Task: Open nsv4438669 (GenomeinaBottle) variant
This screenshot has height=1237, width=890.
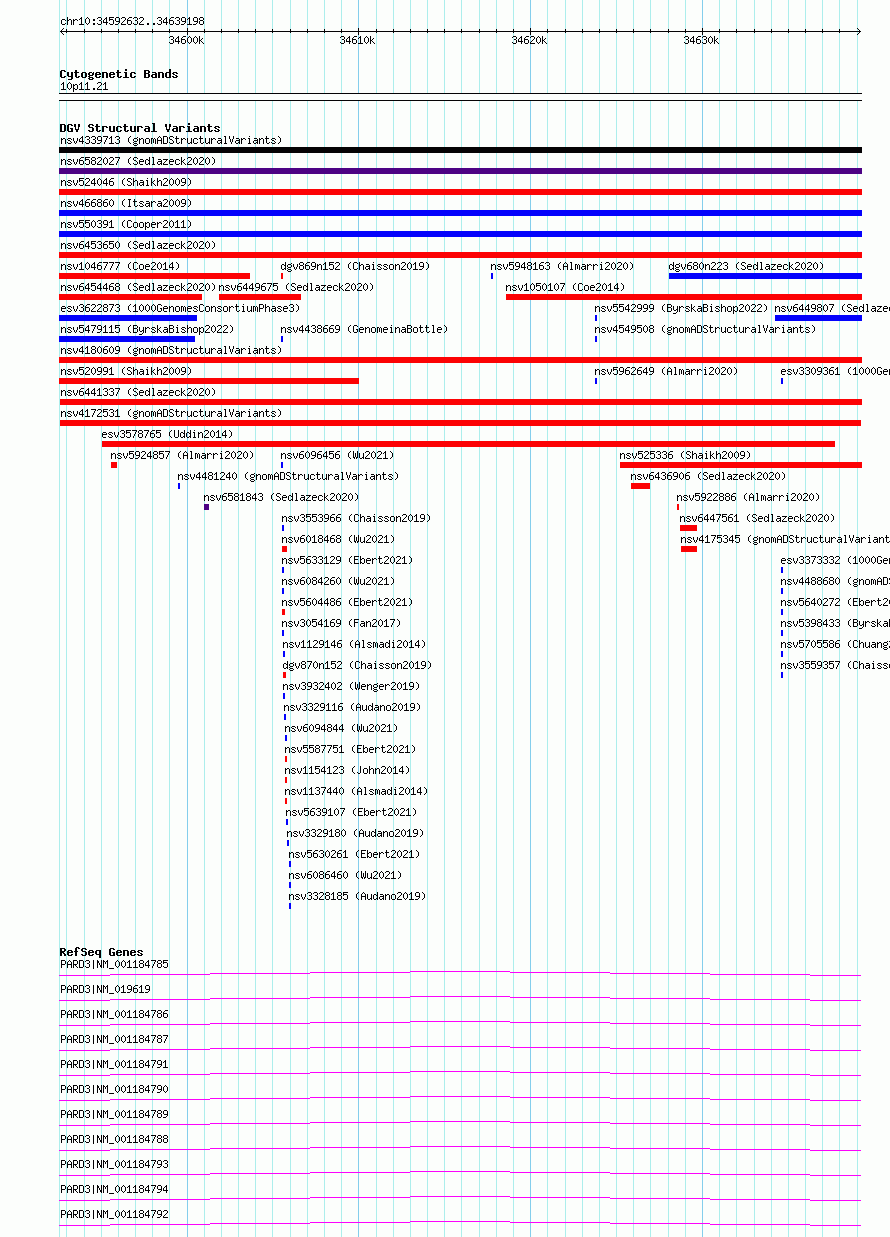Action: click(x=364, y=329)
